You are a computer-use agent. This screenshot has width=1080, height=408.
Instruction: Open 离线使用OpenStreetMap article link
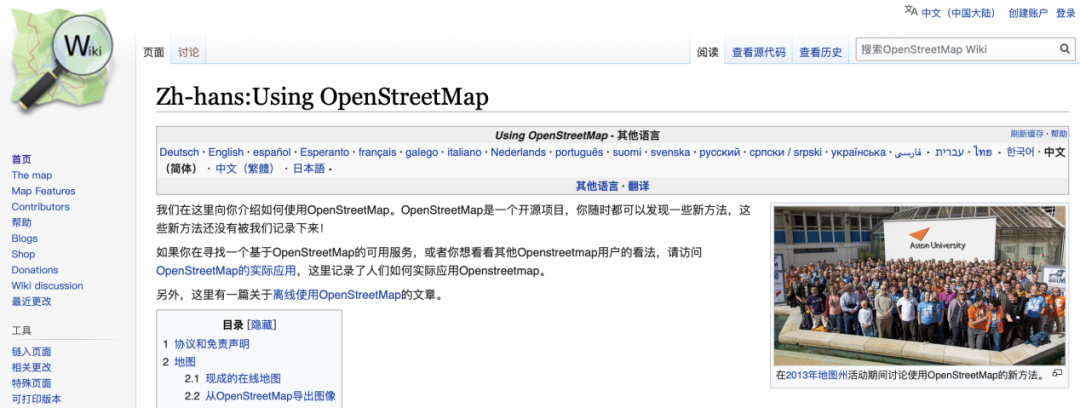point(337,295)
